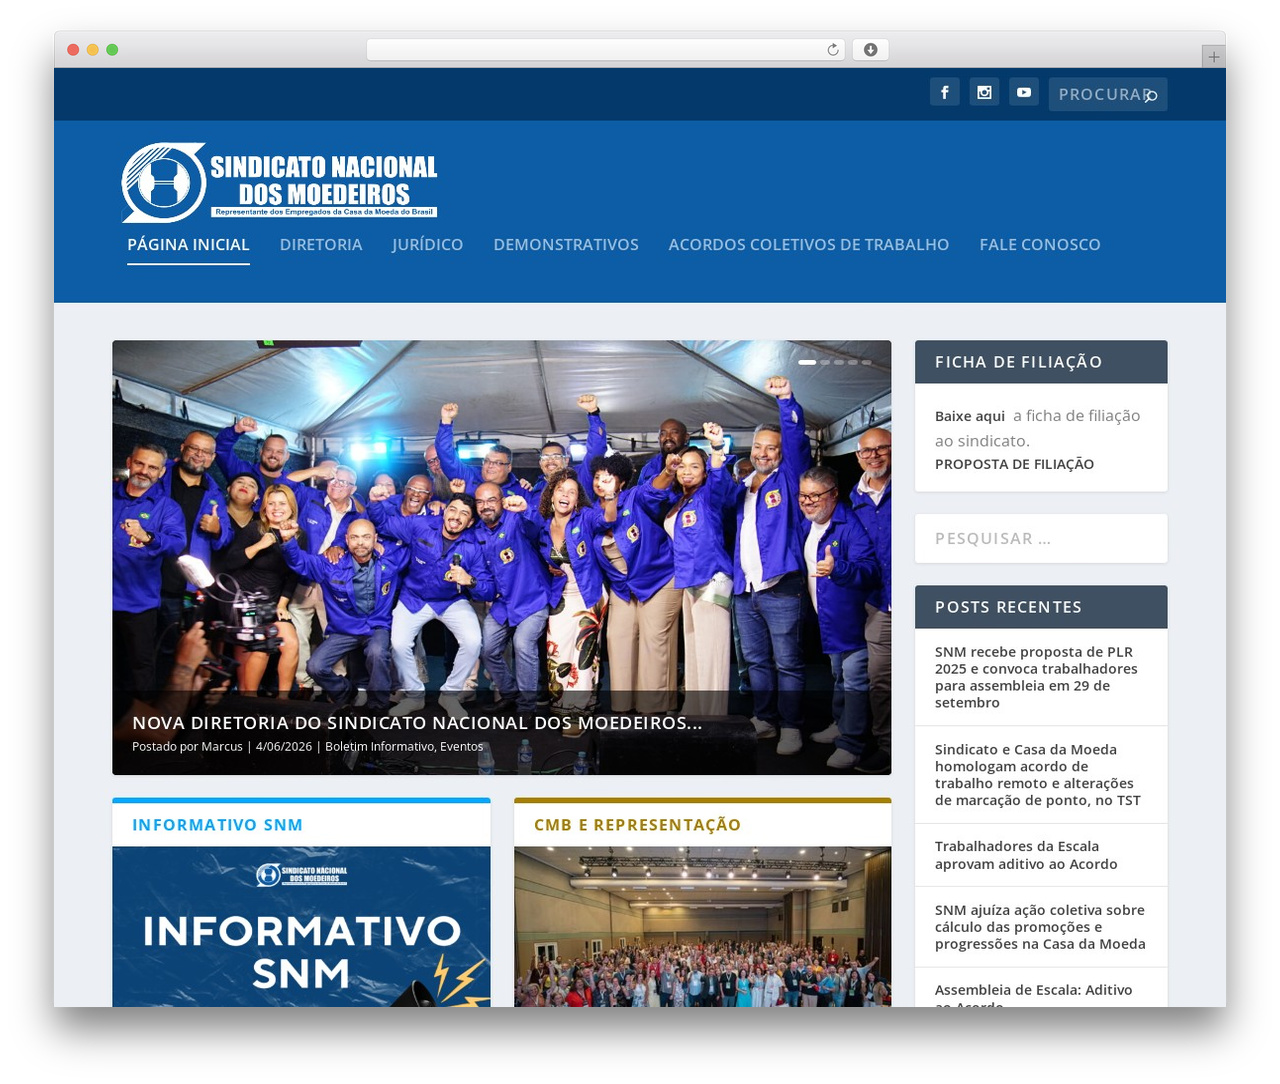
Task: Open the Facebook social icon
Action: point(945,92)
